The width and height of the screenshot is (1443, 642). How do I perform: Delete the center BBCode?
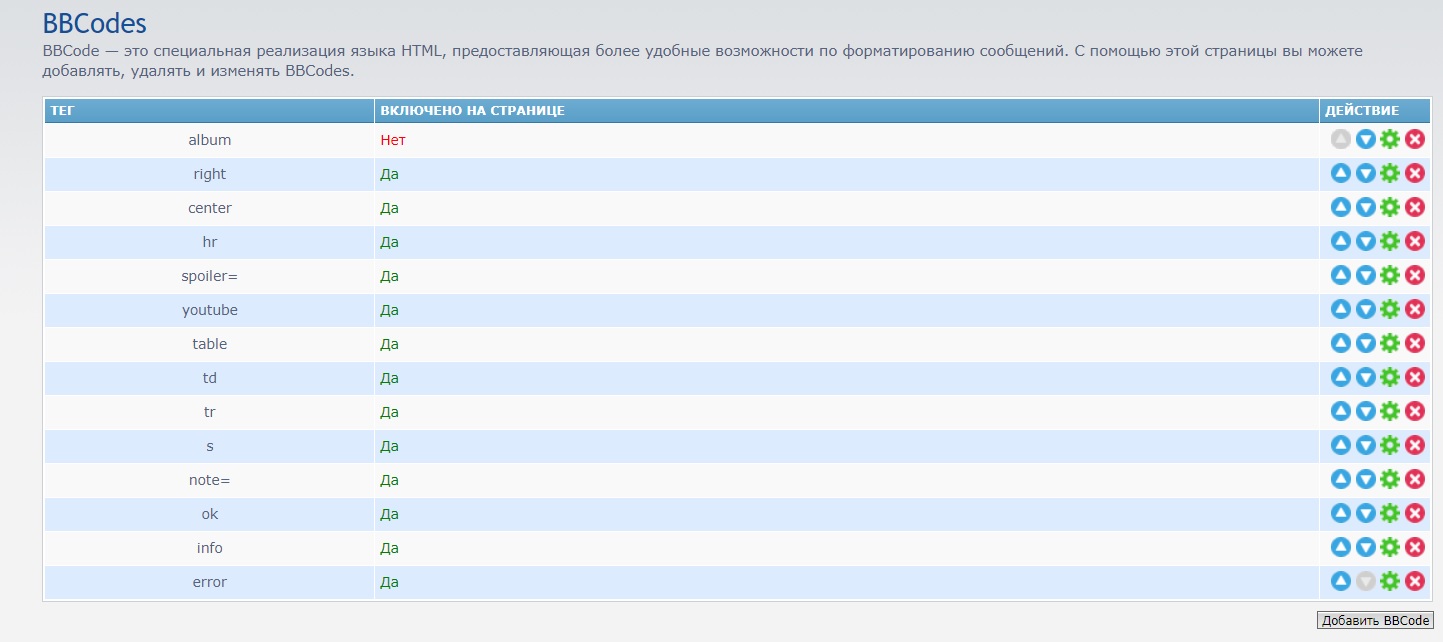tap(1414, 208)
